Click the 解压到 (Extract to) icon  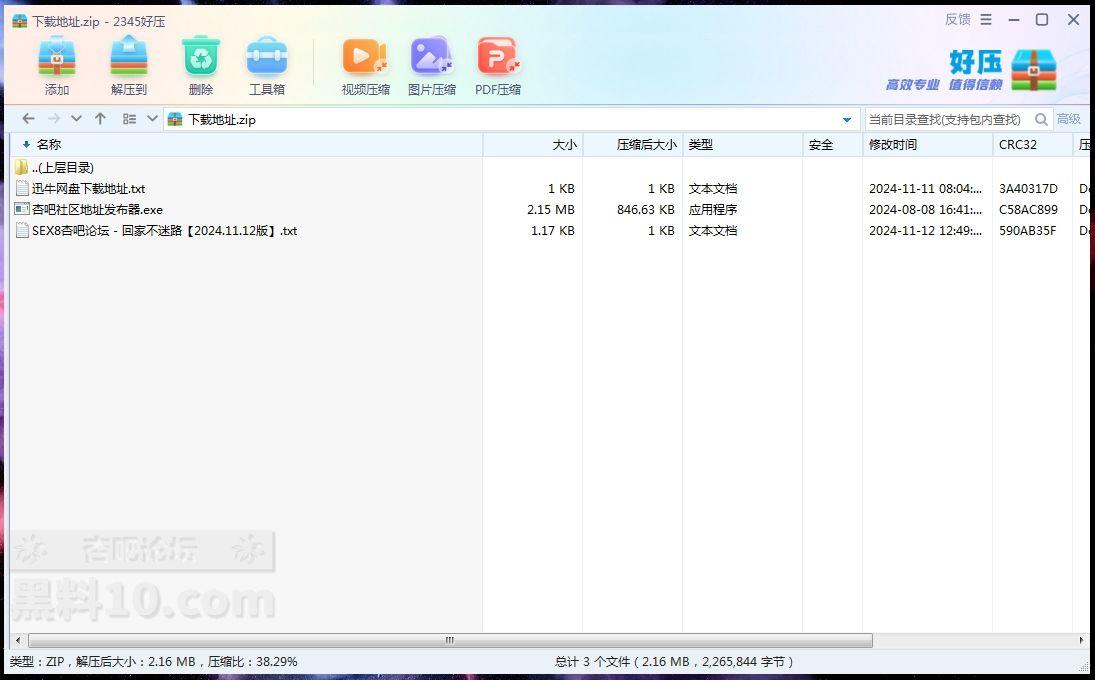pos(129,57)
